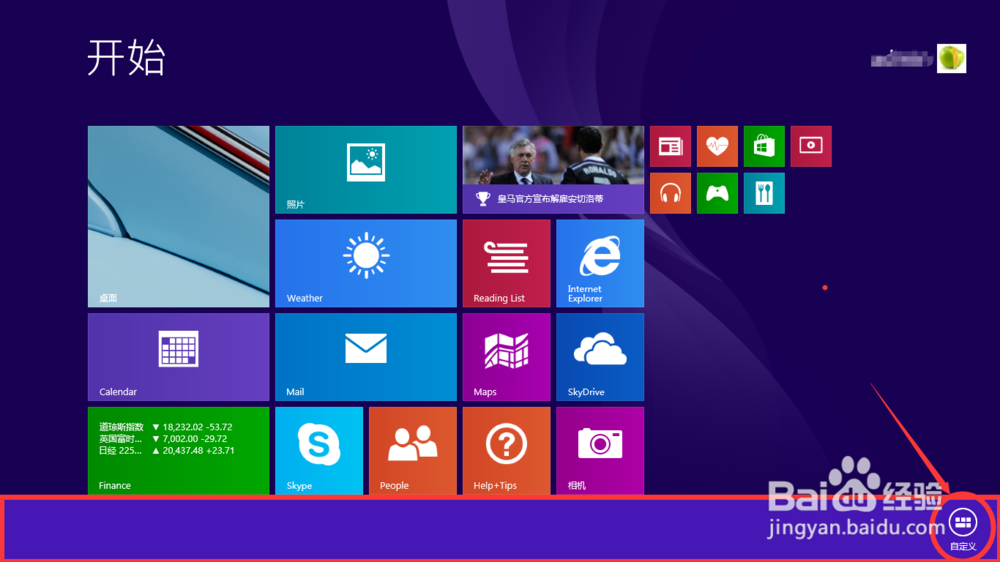Image resolution: width=1000 pixels, height=562 pixels.
Task: Launch Internet Explorer tile
Action: (x=600, y=263)
